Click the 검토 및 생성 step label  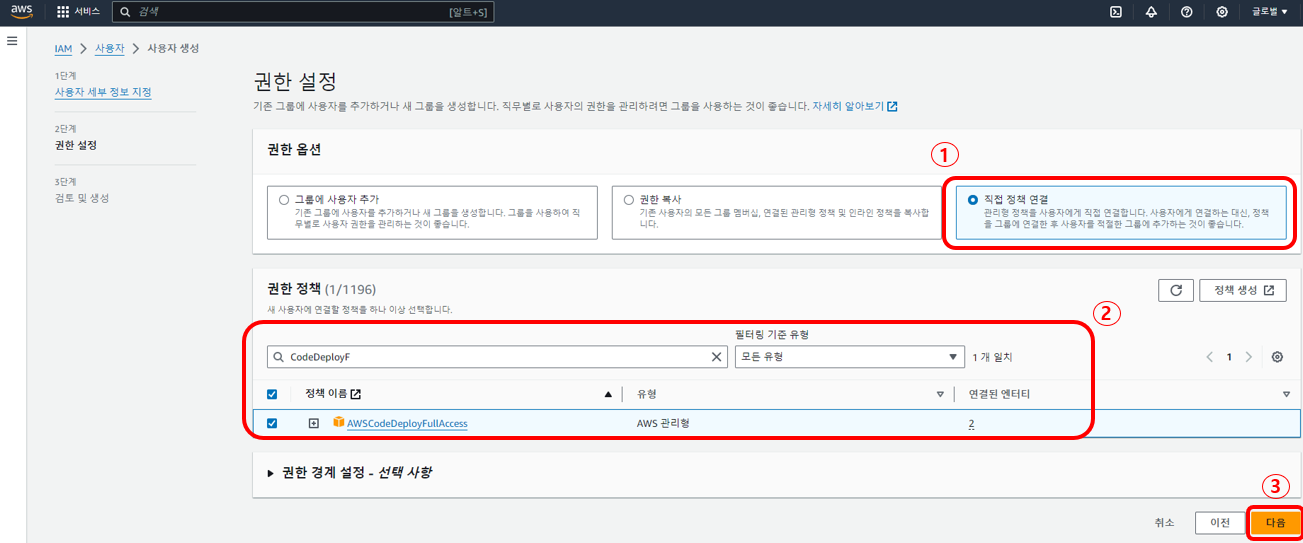pyautogui.click(x=82, y=198)
